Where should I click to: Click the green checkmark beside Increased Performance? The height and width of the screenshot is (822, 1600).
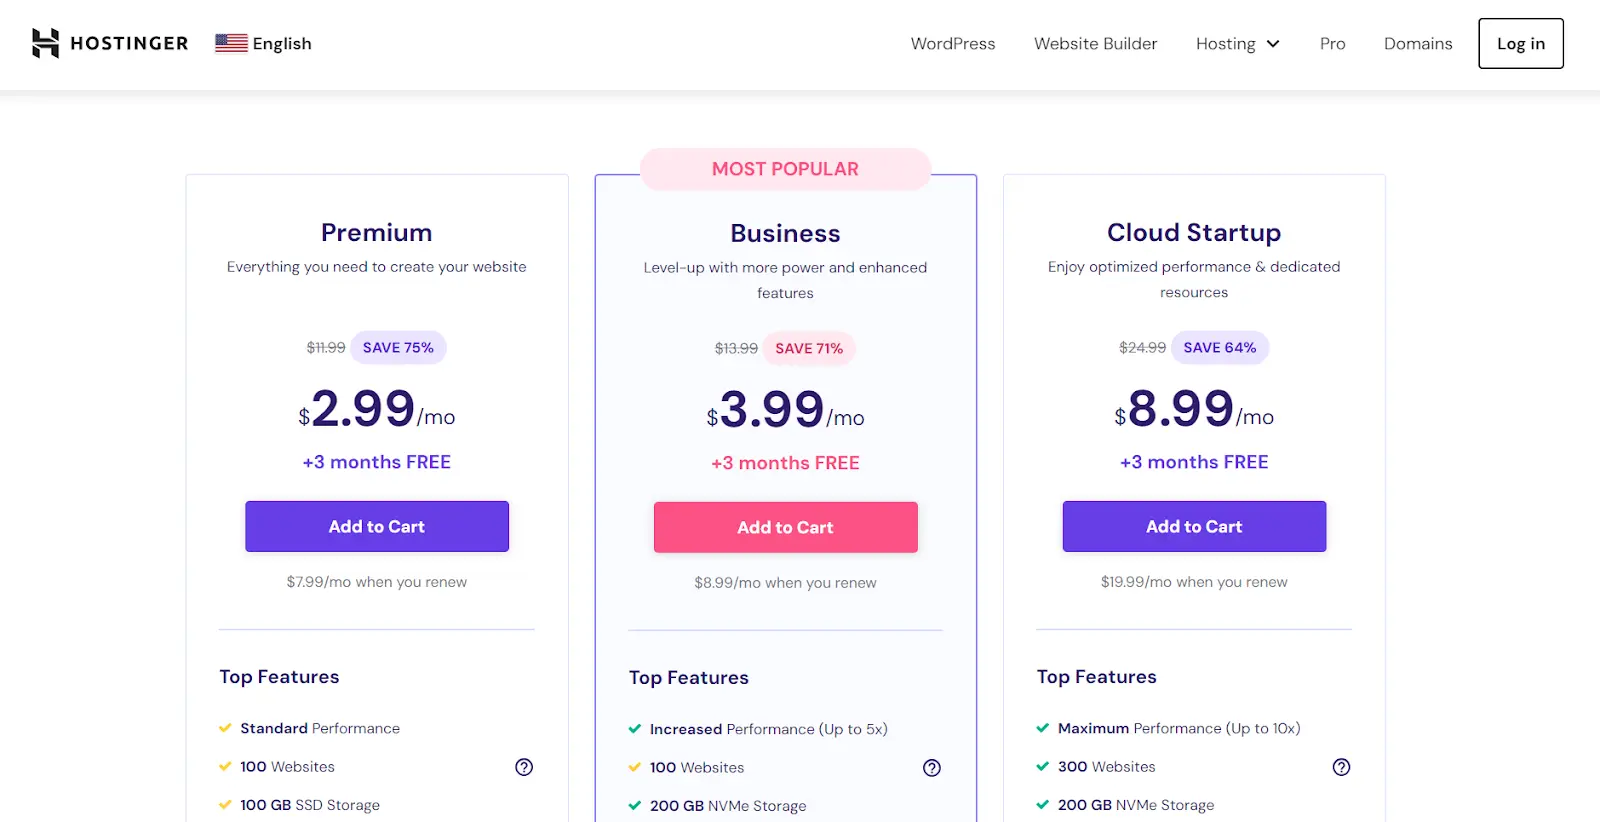coord(634,729)
